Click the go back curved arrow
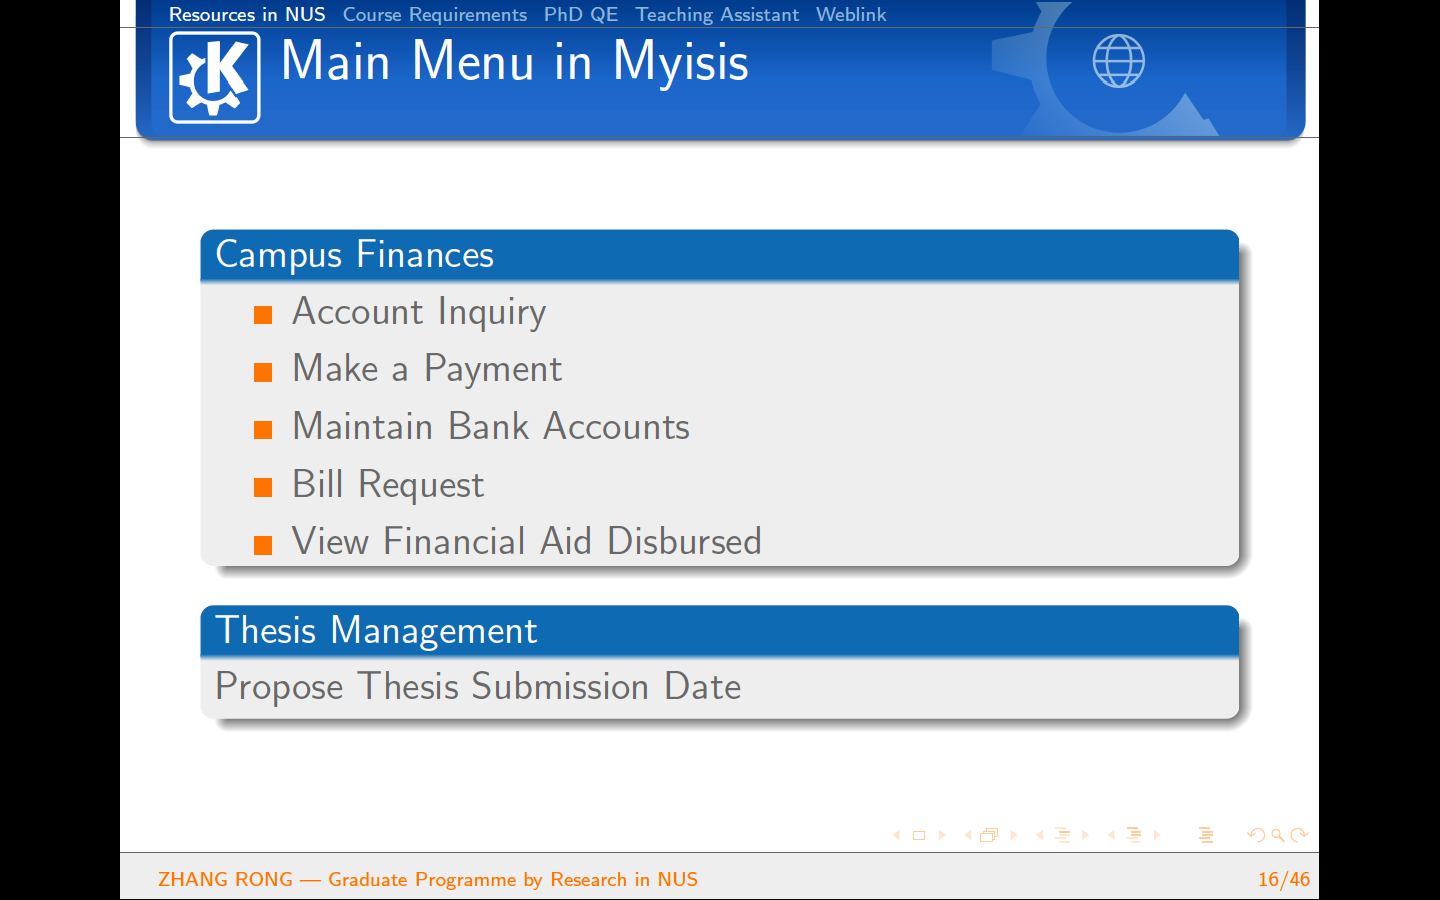Viewport: 1440px width, 900px height. pyautogui.click(x=1256, y=835)
